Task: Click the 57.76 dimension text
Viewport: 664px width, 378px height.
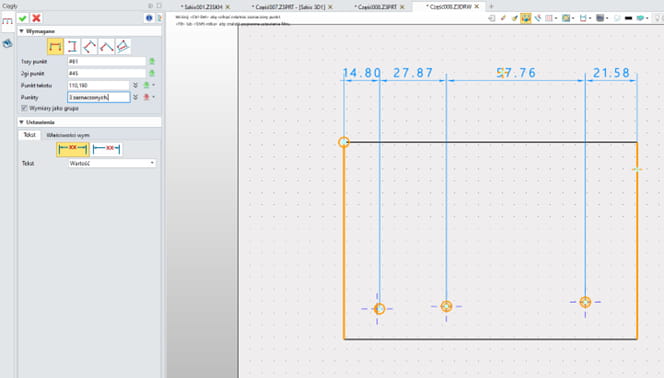Action: point(516,73)
